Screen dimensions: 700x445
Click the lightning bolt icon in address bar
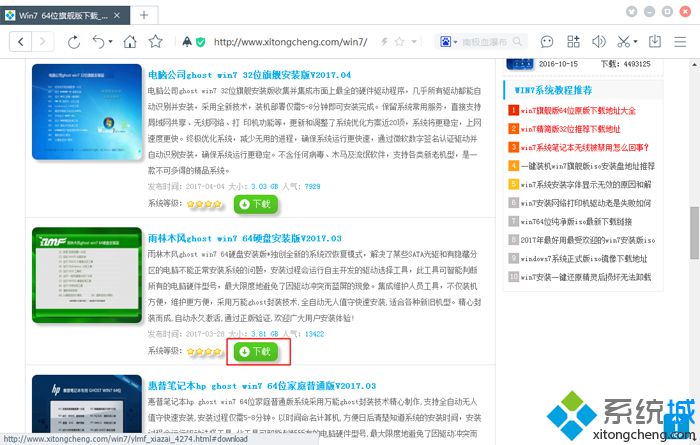coord(384,42)
